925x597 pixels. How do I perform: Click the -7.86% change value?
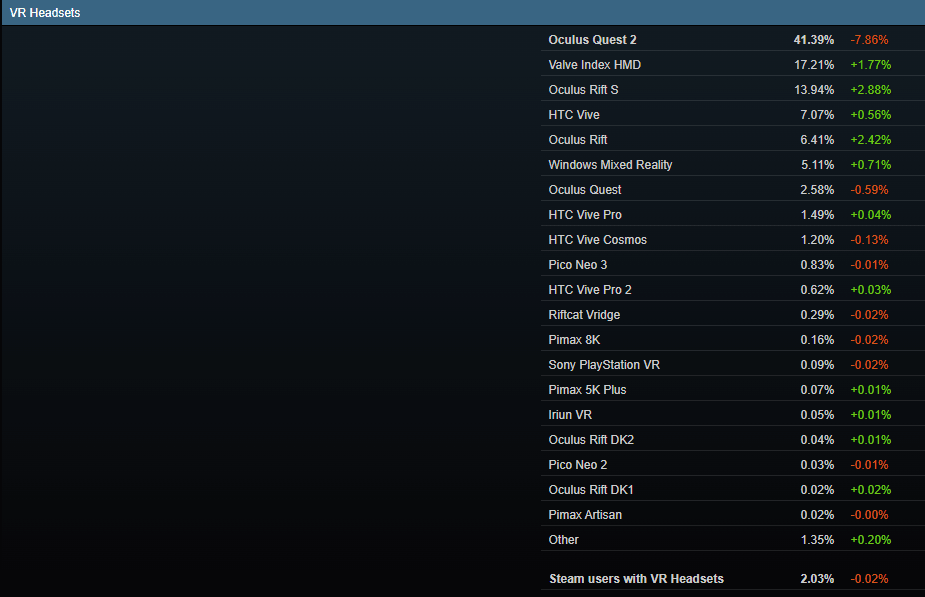click(870, 40)
